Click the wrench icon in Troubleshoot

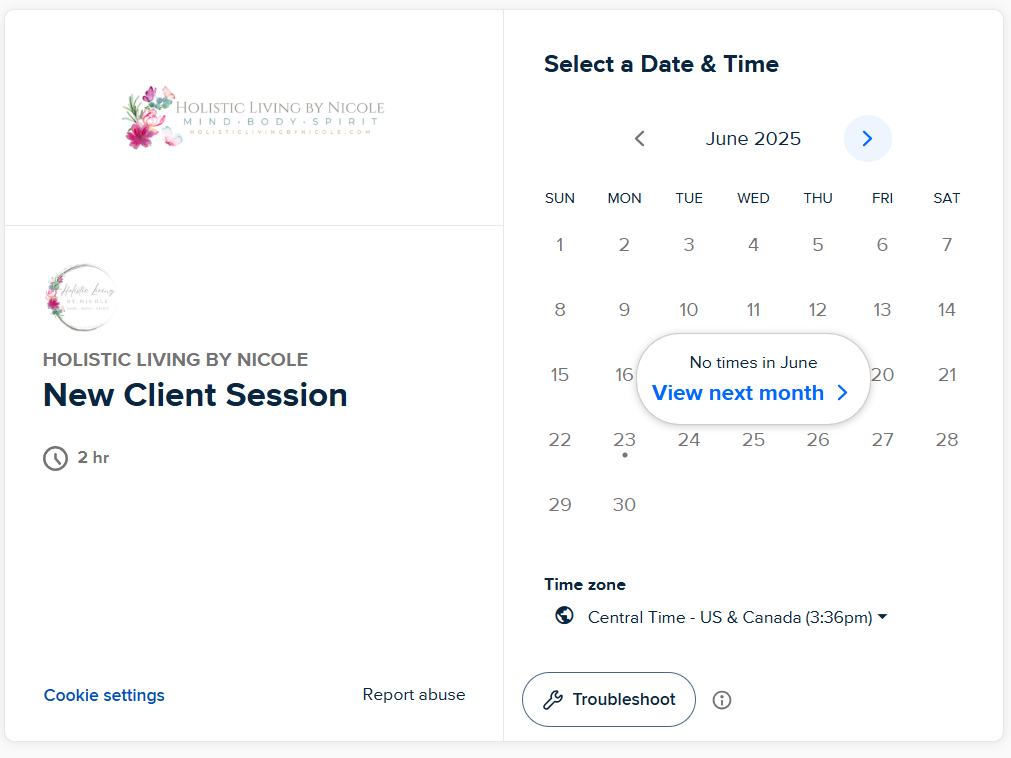[553, 700]
